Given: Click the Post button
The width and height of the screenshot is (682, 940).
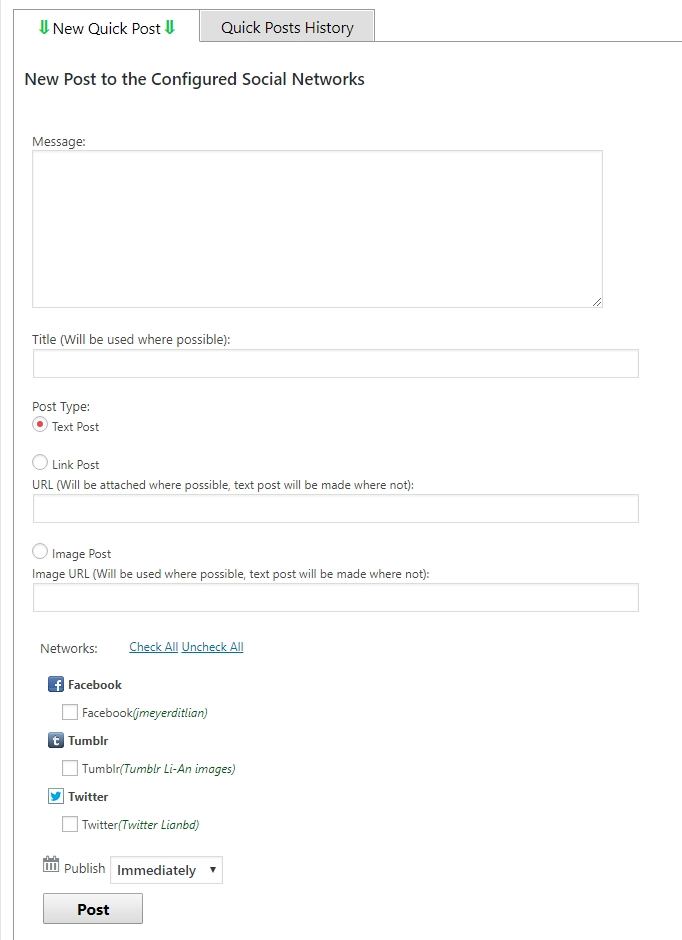Looking at the screenshot, I should pyautogui.click(x=93, y=909).
